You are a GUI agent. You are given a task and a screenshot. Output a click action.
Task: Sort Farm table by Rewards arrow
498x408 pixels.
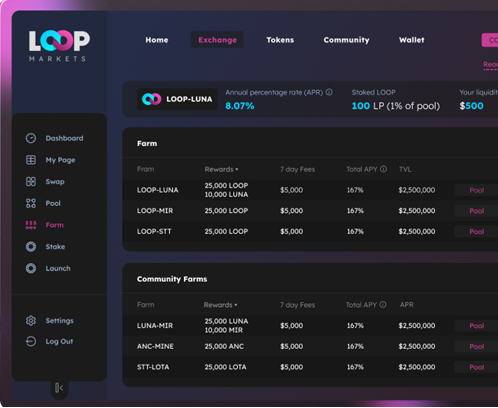point(237,170)
